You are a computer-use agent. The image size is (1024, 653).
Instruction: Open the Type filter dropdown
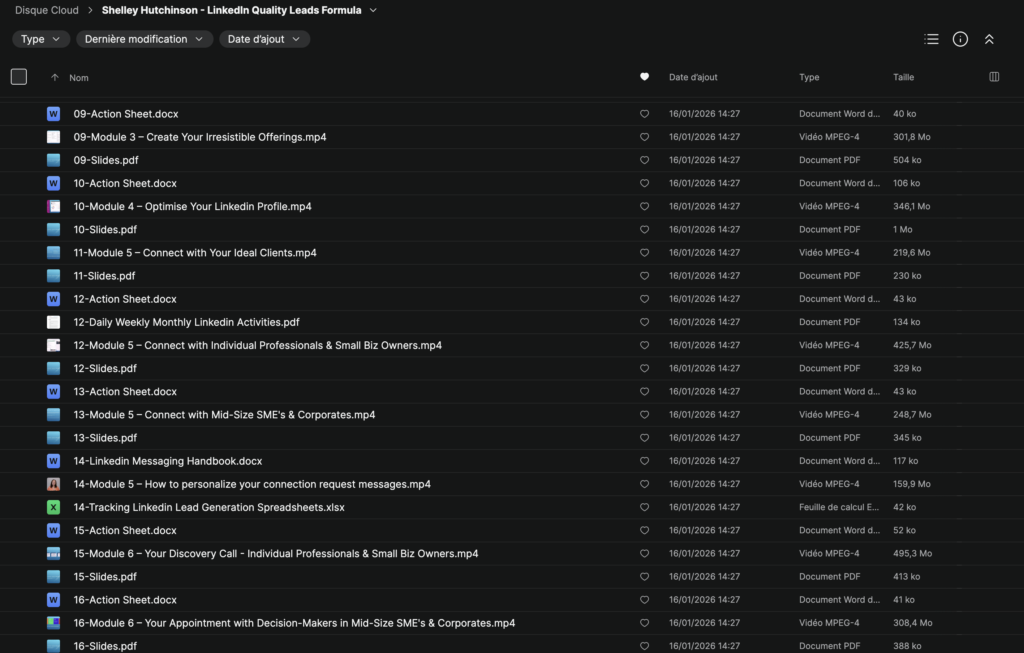click(41, 39)
